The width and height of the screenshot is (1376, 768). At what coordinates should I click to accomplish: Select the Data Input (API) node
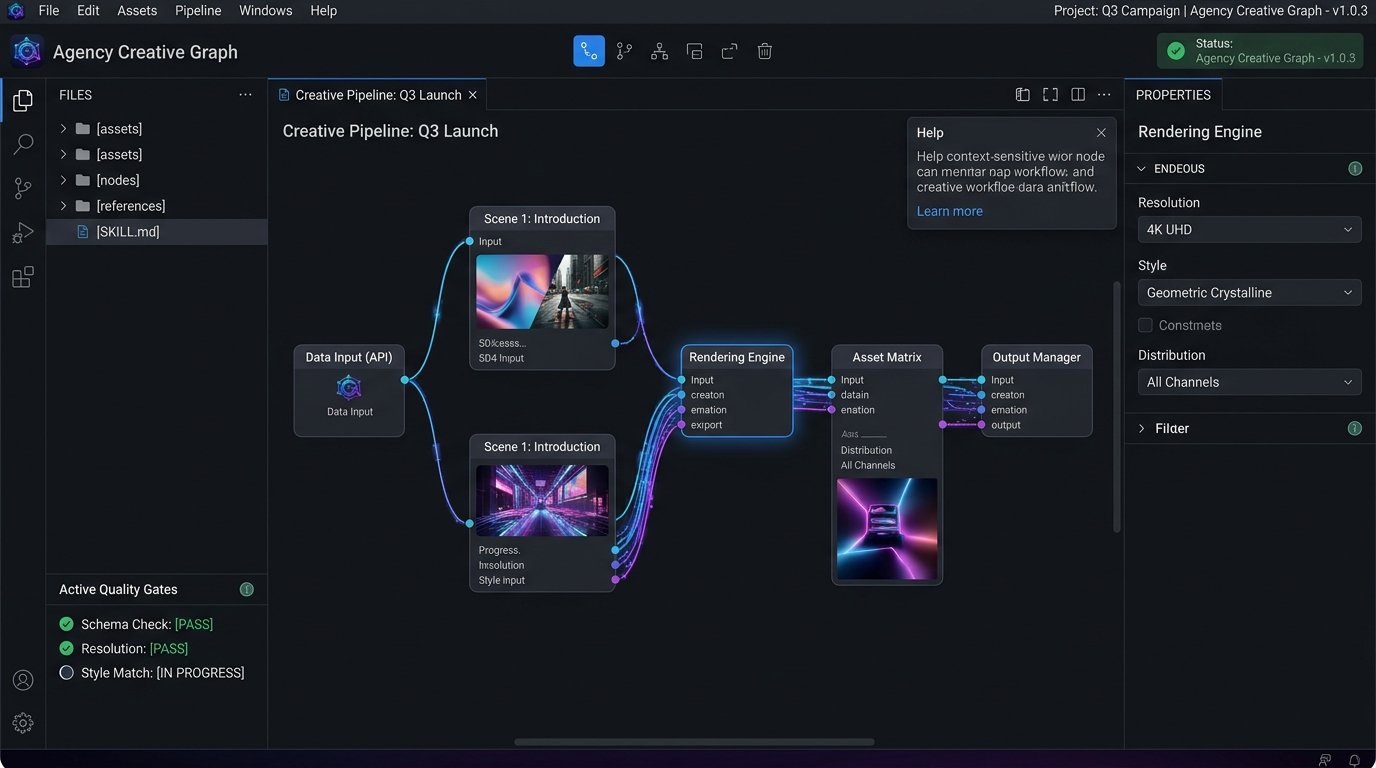coord(349,391)
